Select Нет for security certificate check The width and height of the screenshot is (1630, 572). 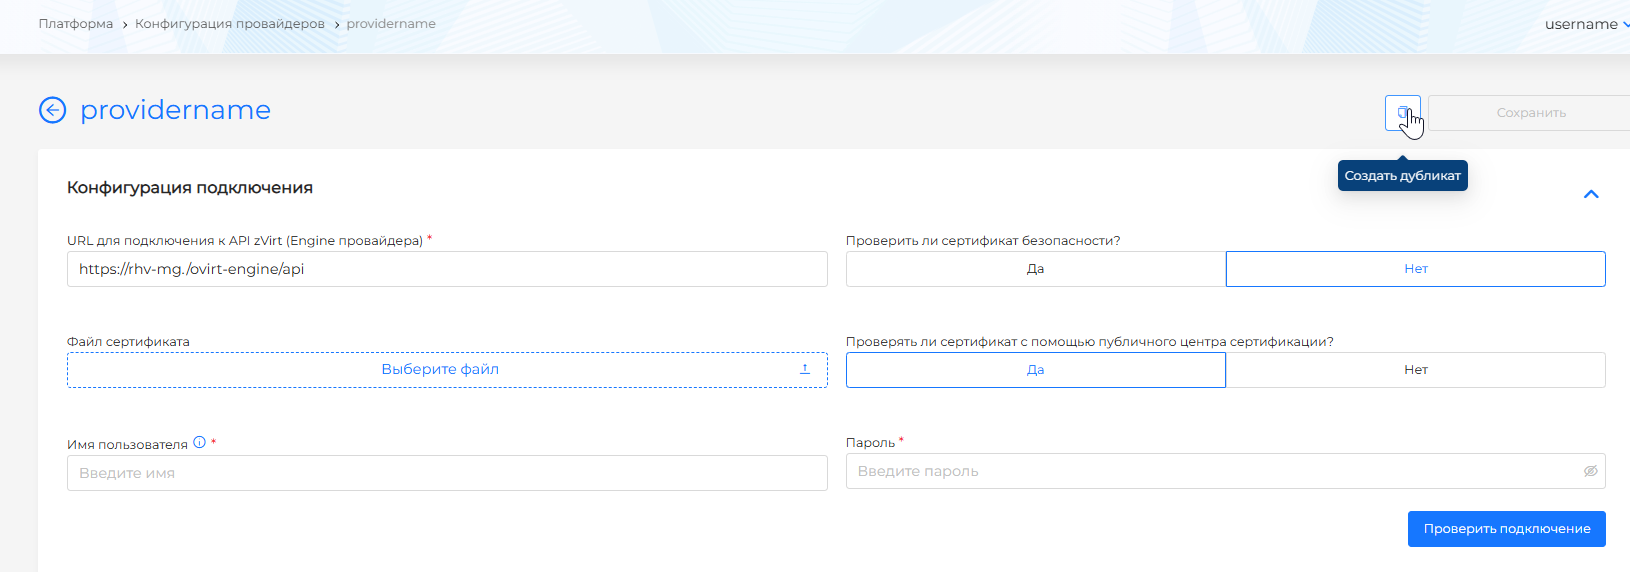coord(1415,269)
